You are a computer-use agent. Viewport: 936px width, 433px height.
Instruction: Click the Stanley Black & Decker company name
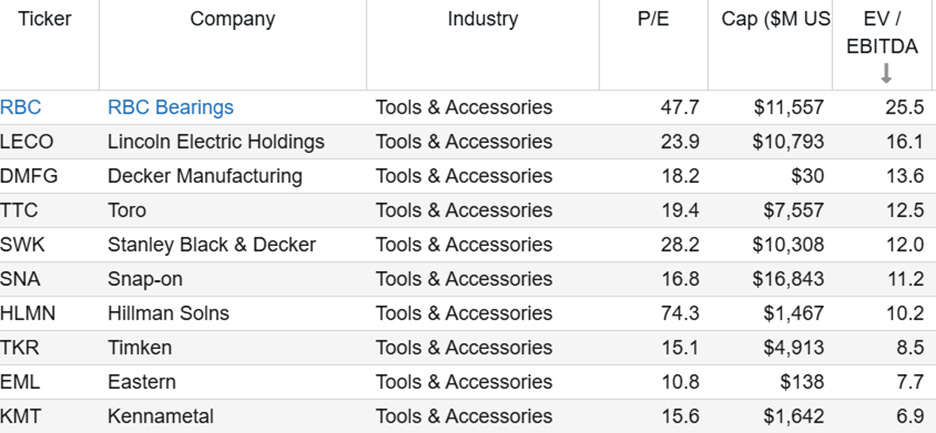click(x=212, y=245)
